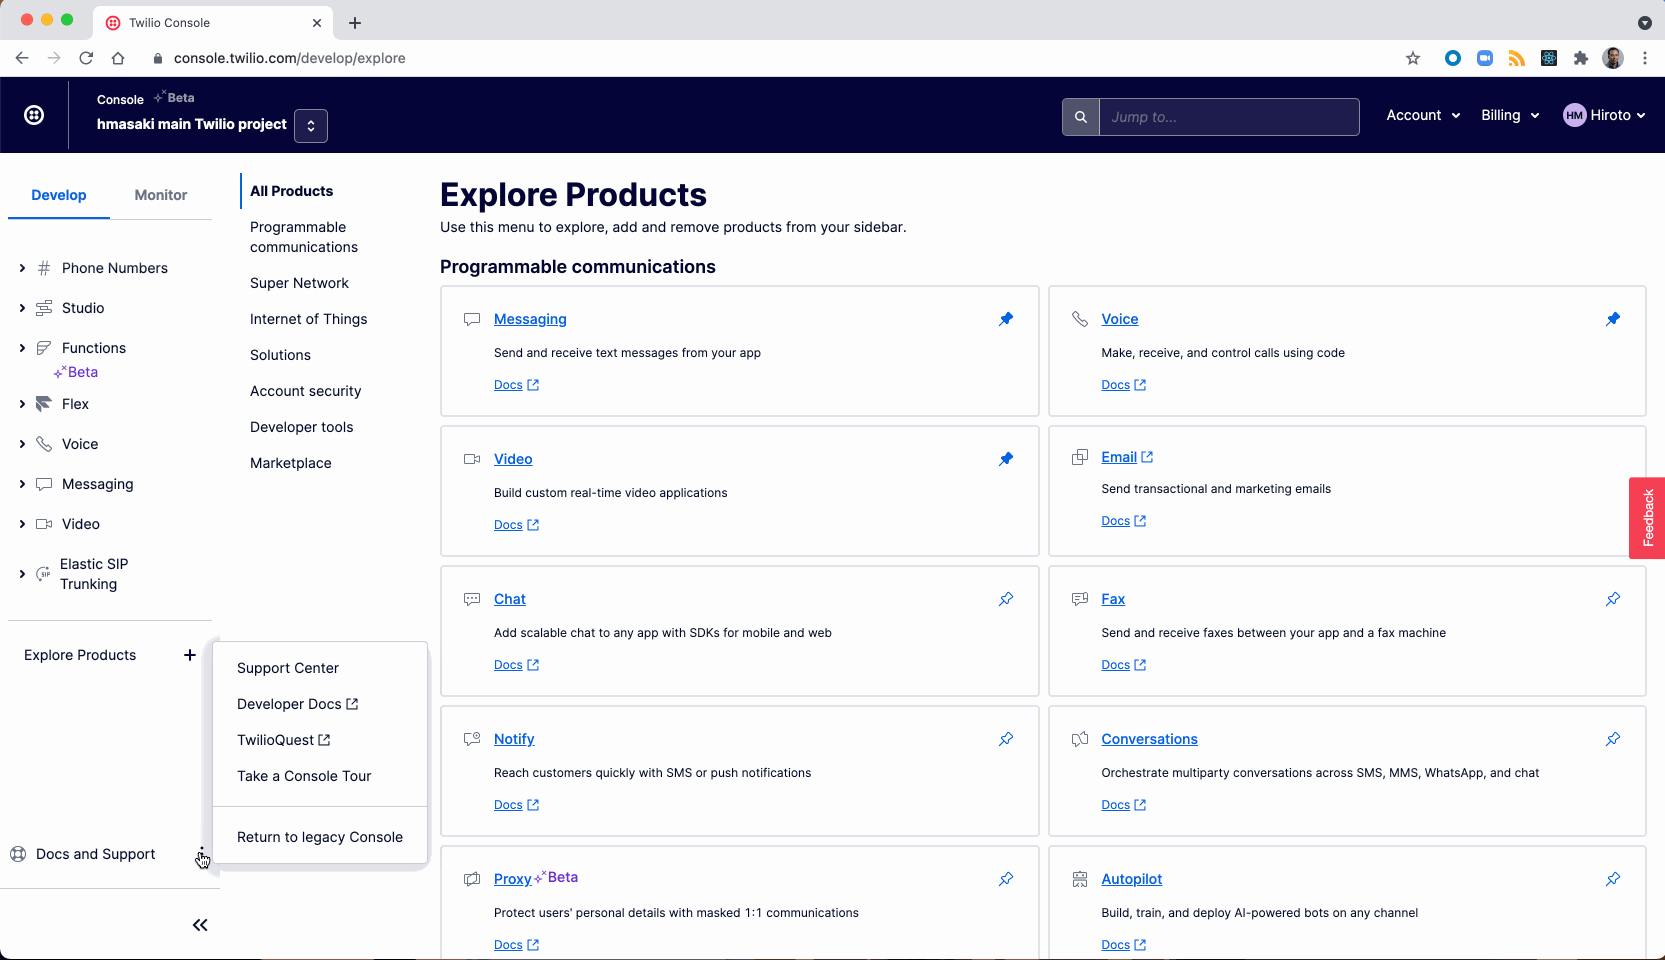Collapse the sidebar with double chevron

200,925
